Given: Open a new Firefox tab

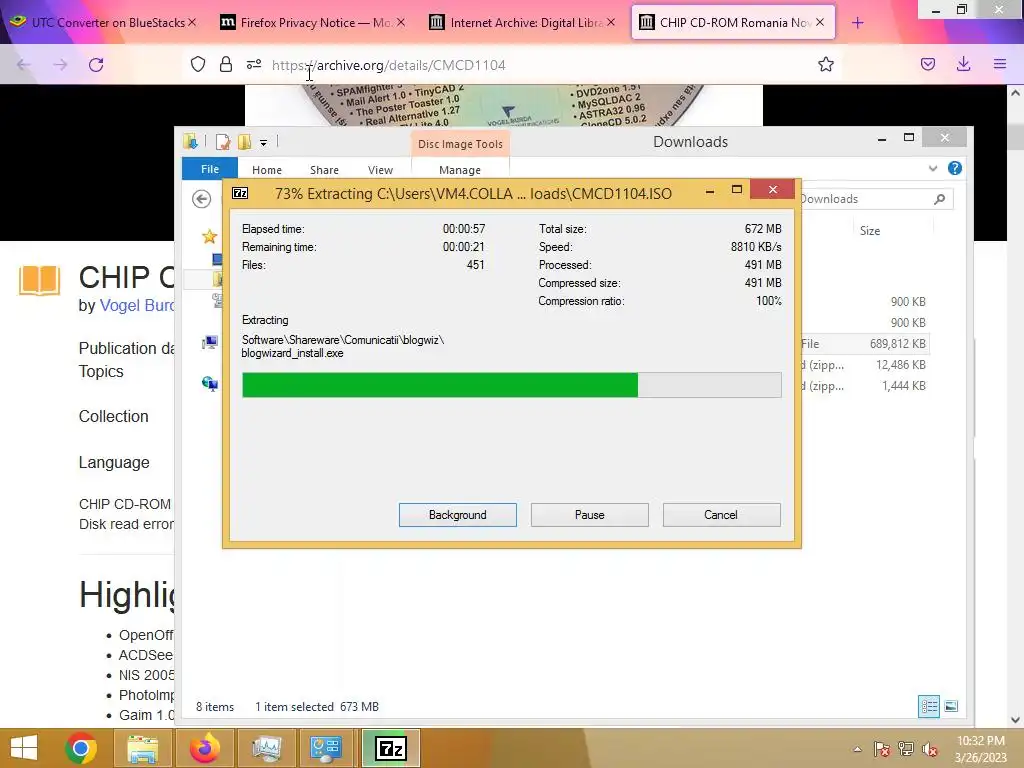Looking at the screenshot, I should (857, 23).
